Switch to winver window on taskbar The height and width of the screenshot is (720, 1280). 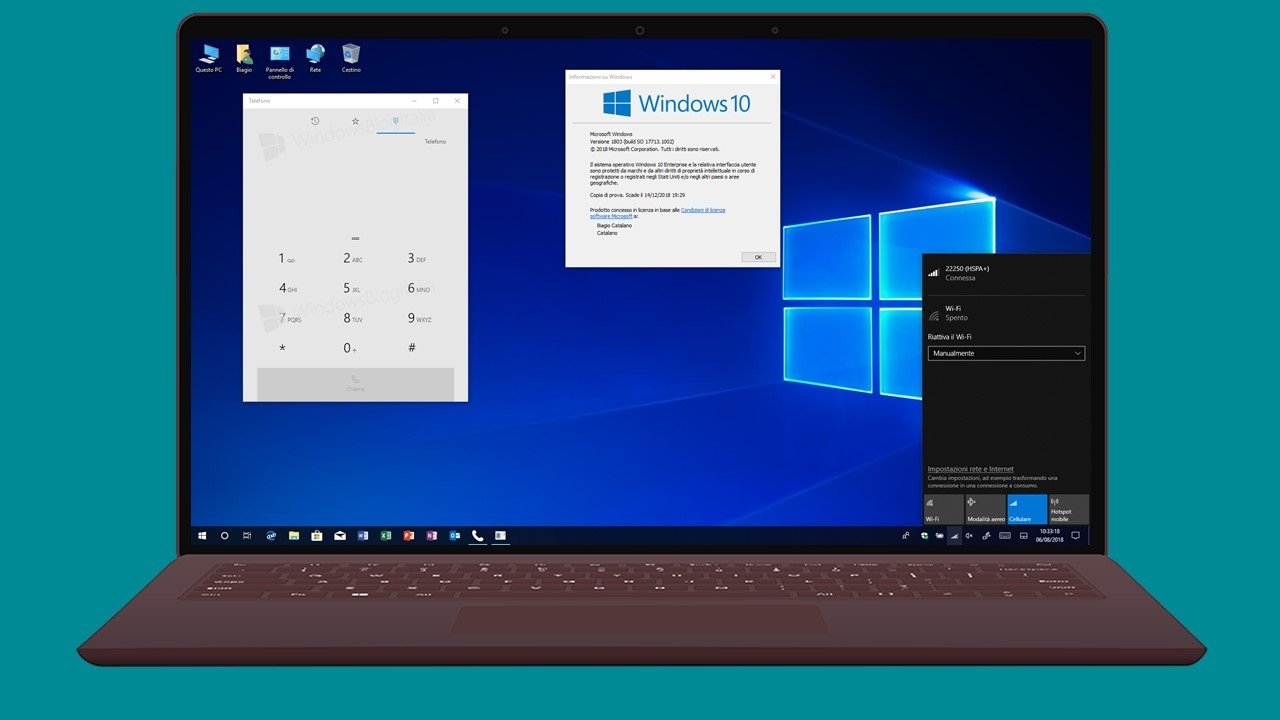click(x=501, y=536)
